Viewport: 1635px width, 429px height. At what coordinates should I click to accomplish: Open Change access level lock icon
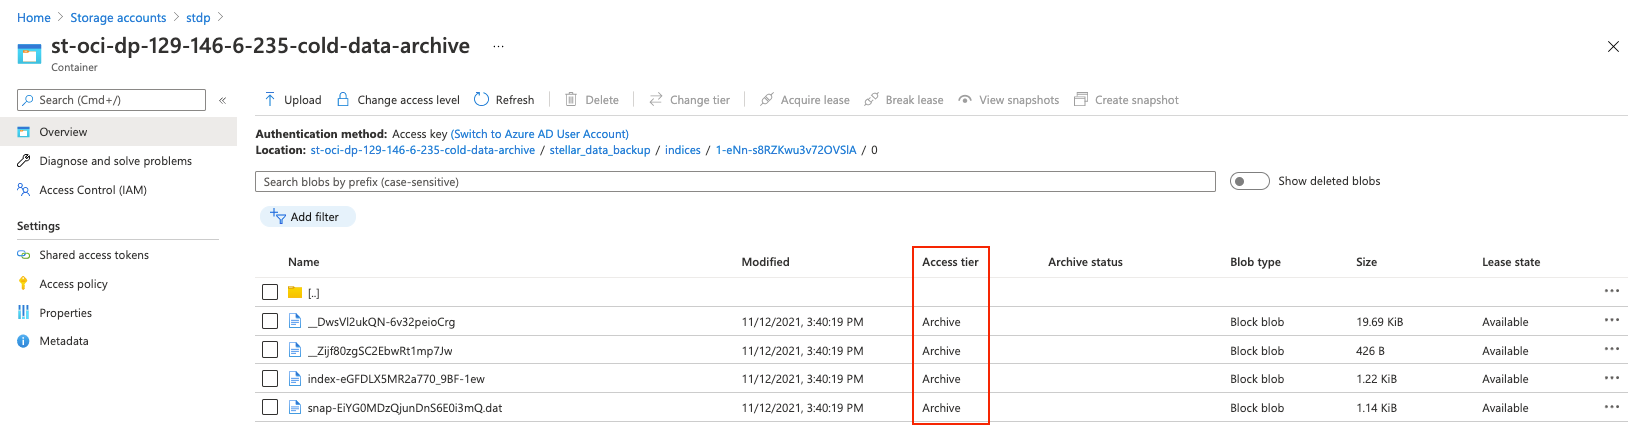343,100
